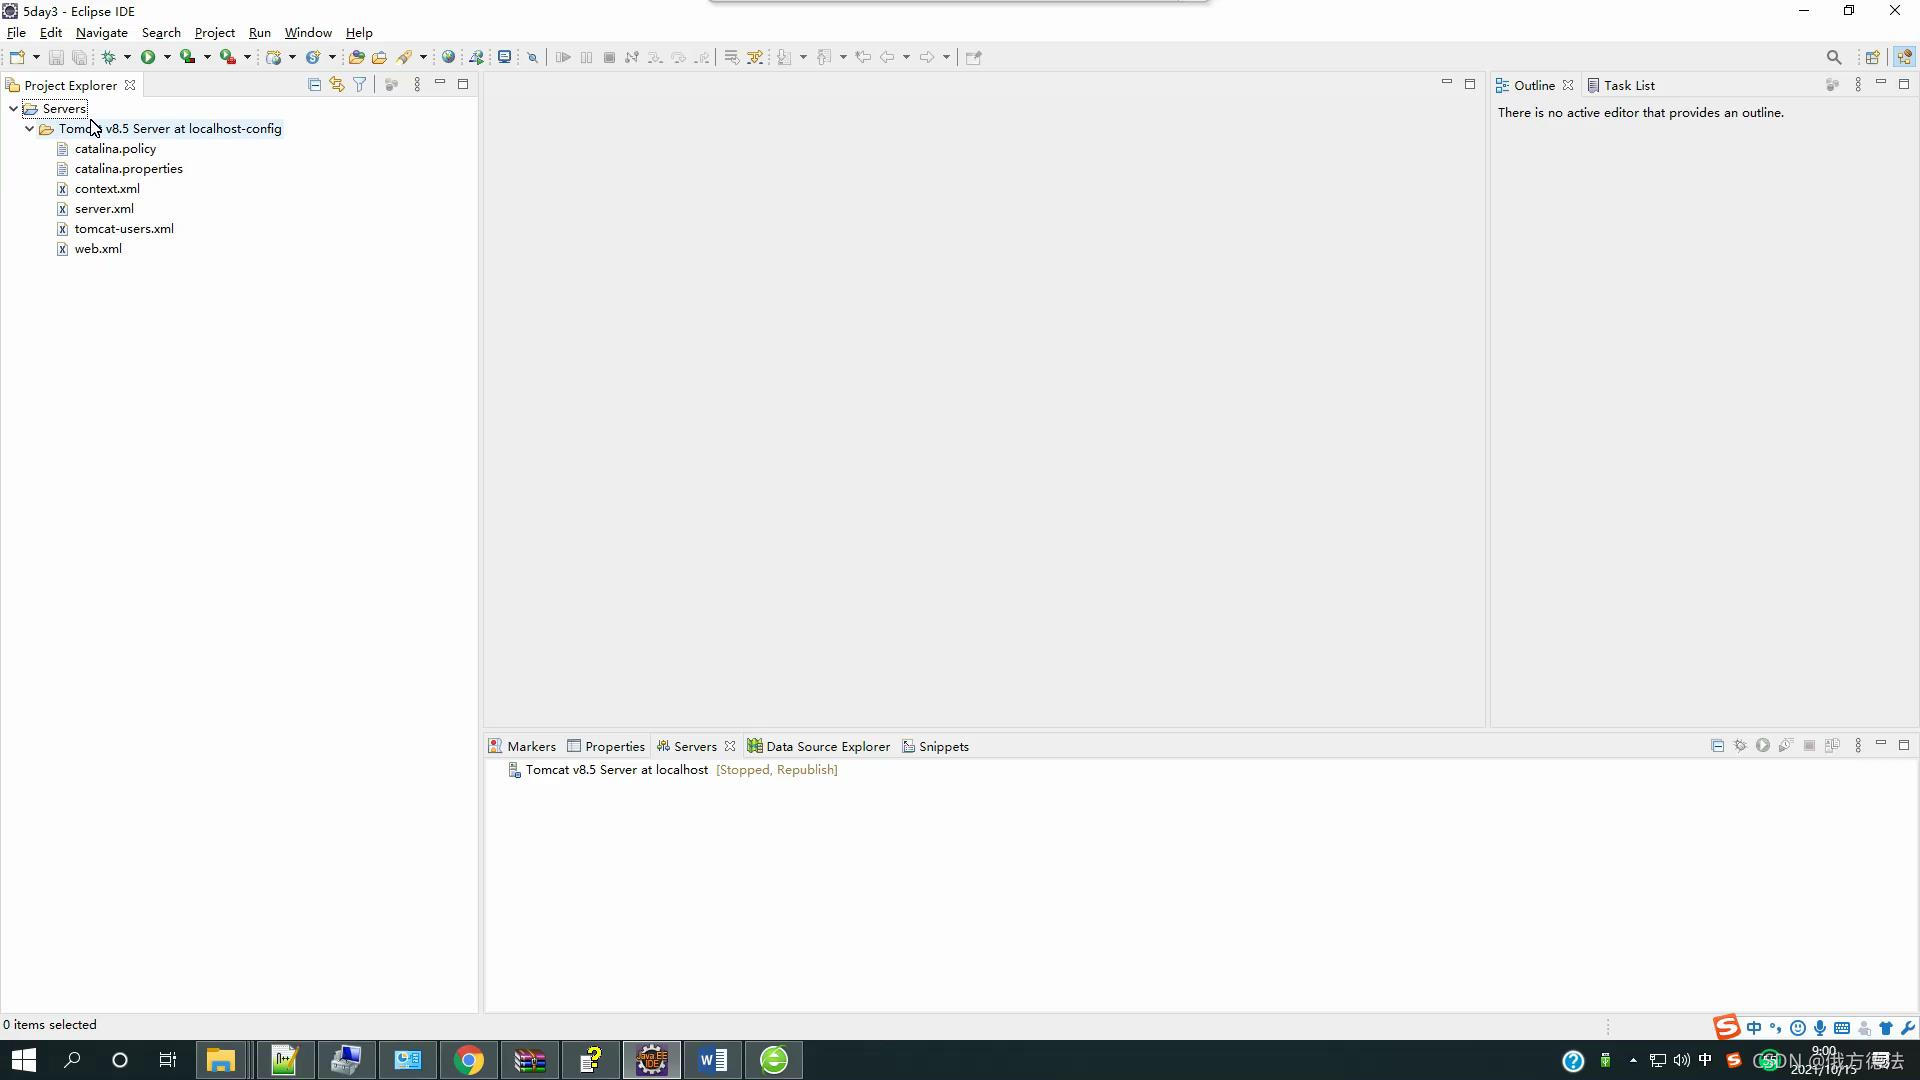
Task: Click the Coverage run icon
Action: pyautogui.click(x=187, y=57)
